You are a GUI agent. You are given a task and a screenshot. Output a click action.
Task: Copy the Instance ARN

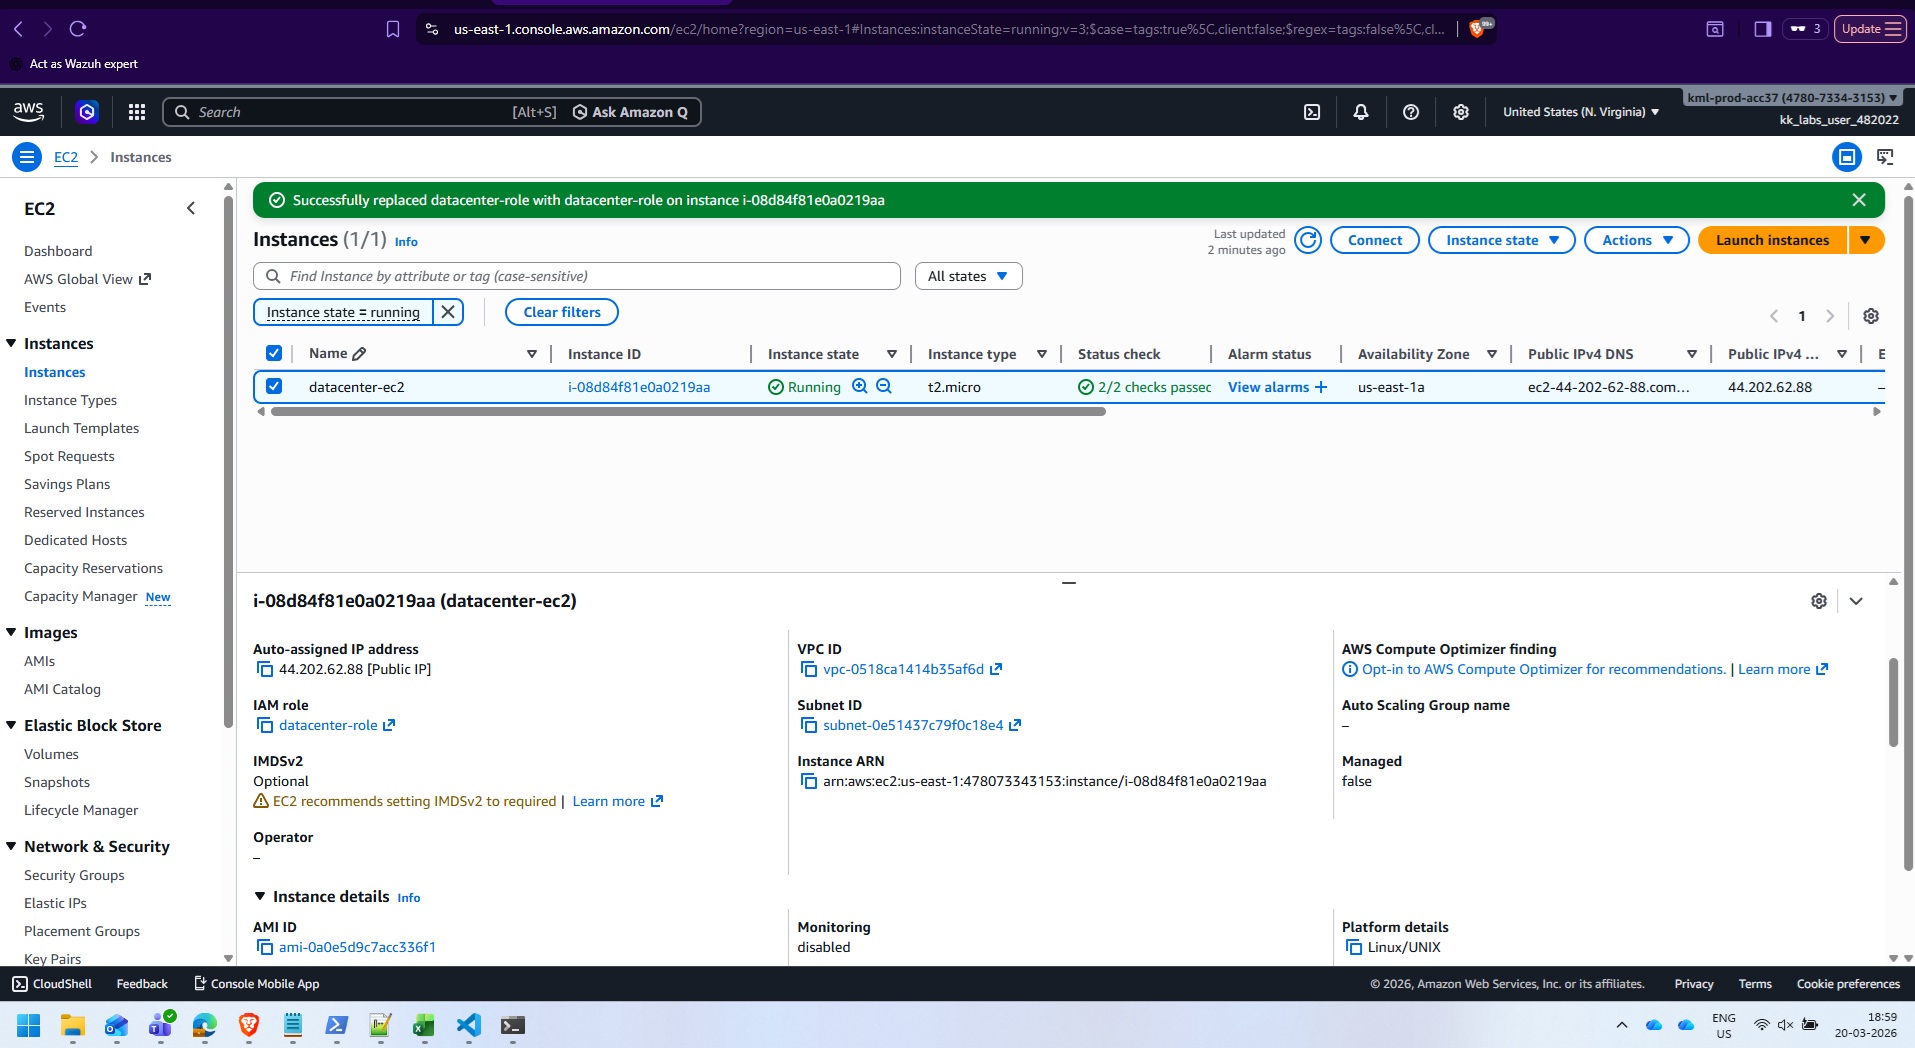click(x=810, y=782)
